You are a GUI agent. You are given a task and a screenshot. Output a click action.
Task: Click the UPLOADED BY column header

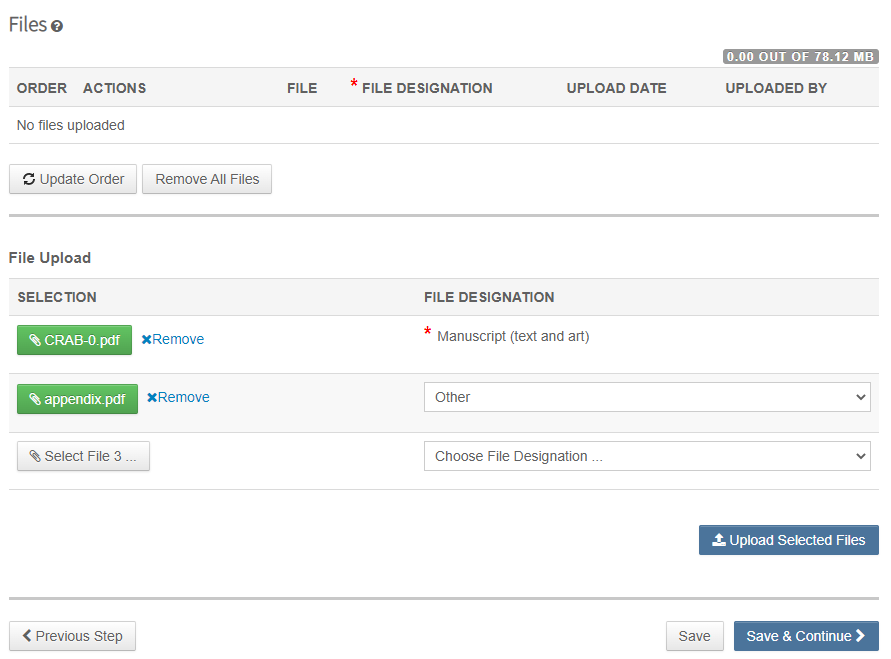[776, 88]
